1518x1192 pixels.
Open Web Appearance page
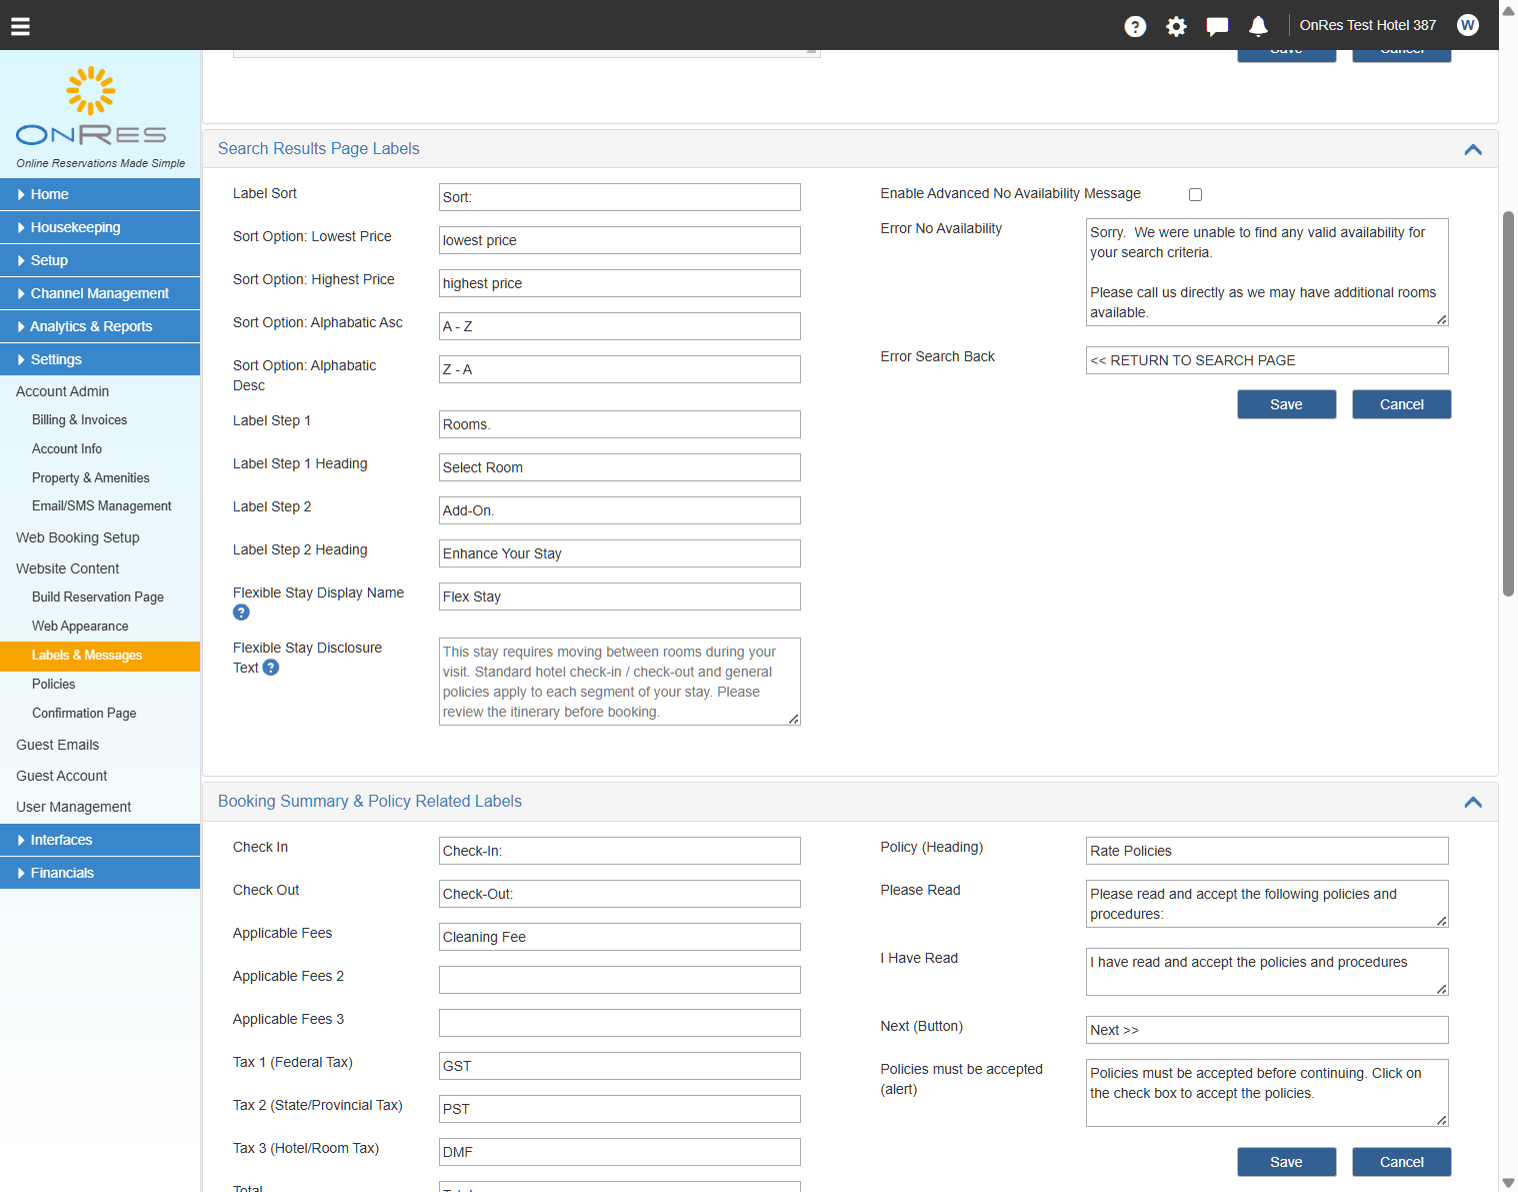(80, 626)
